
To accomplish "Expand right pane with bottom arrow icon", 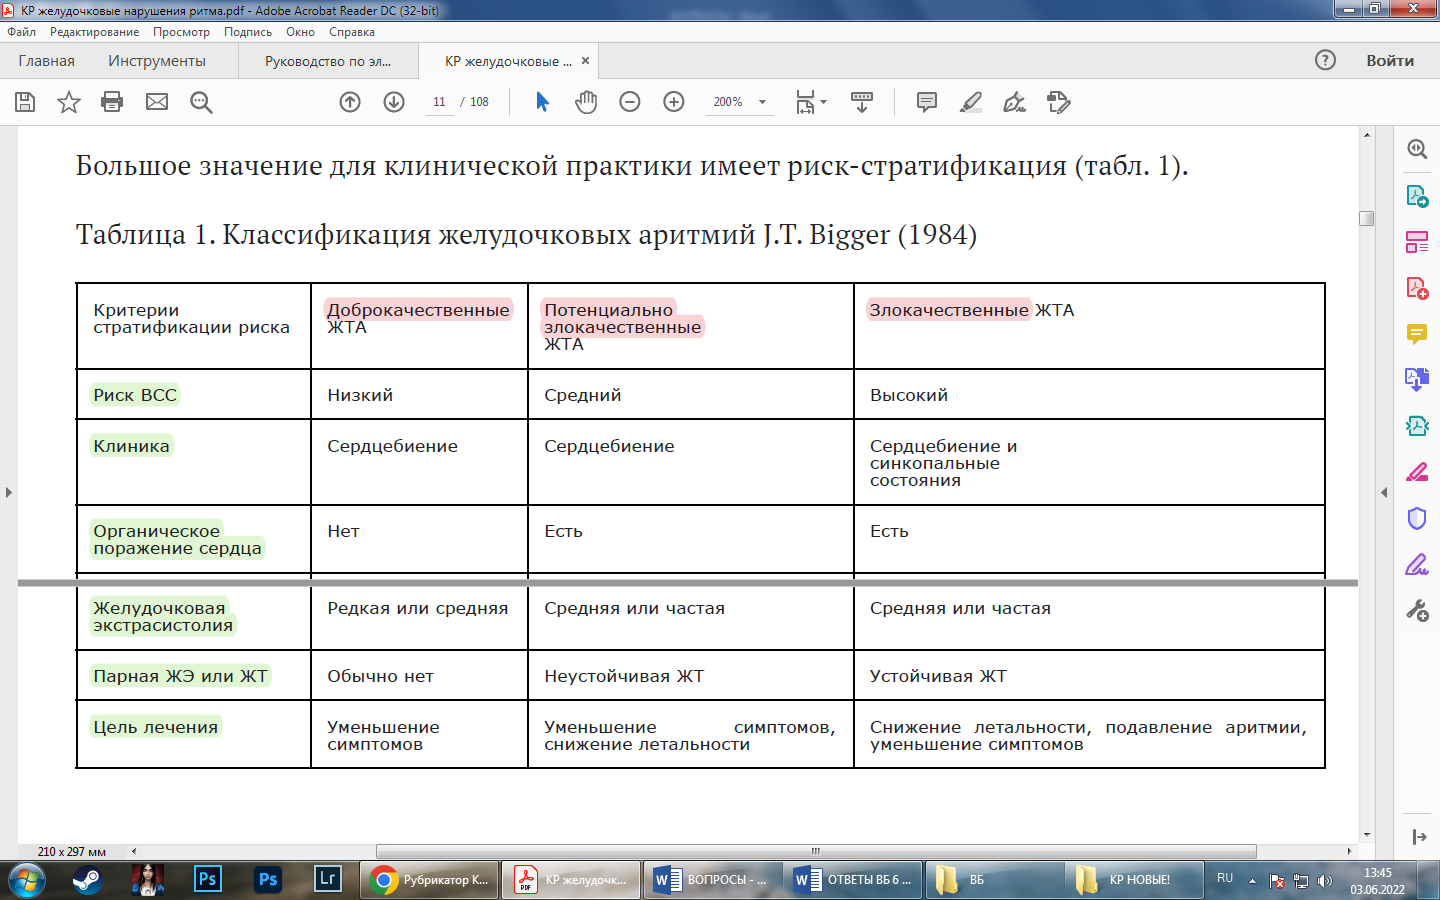I will click(x=1418, y=837).
